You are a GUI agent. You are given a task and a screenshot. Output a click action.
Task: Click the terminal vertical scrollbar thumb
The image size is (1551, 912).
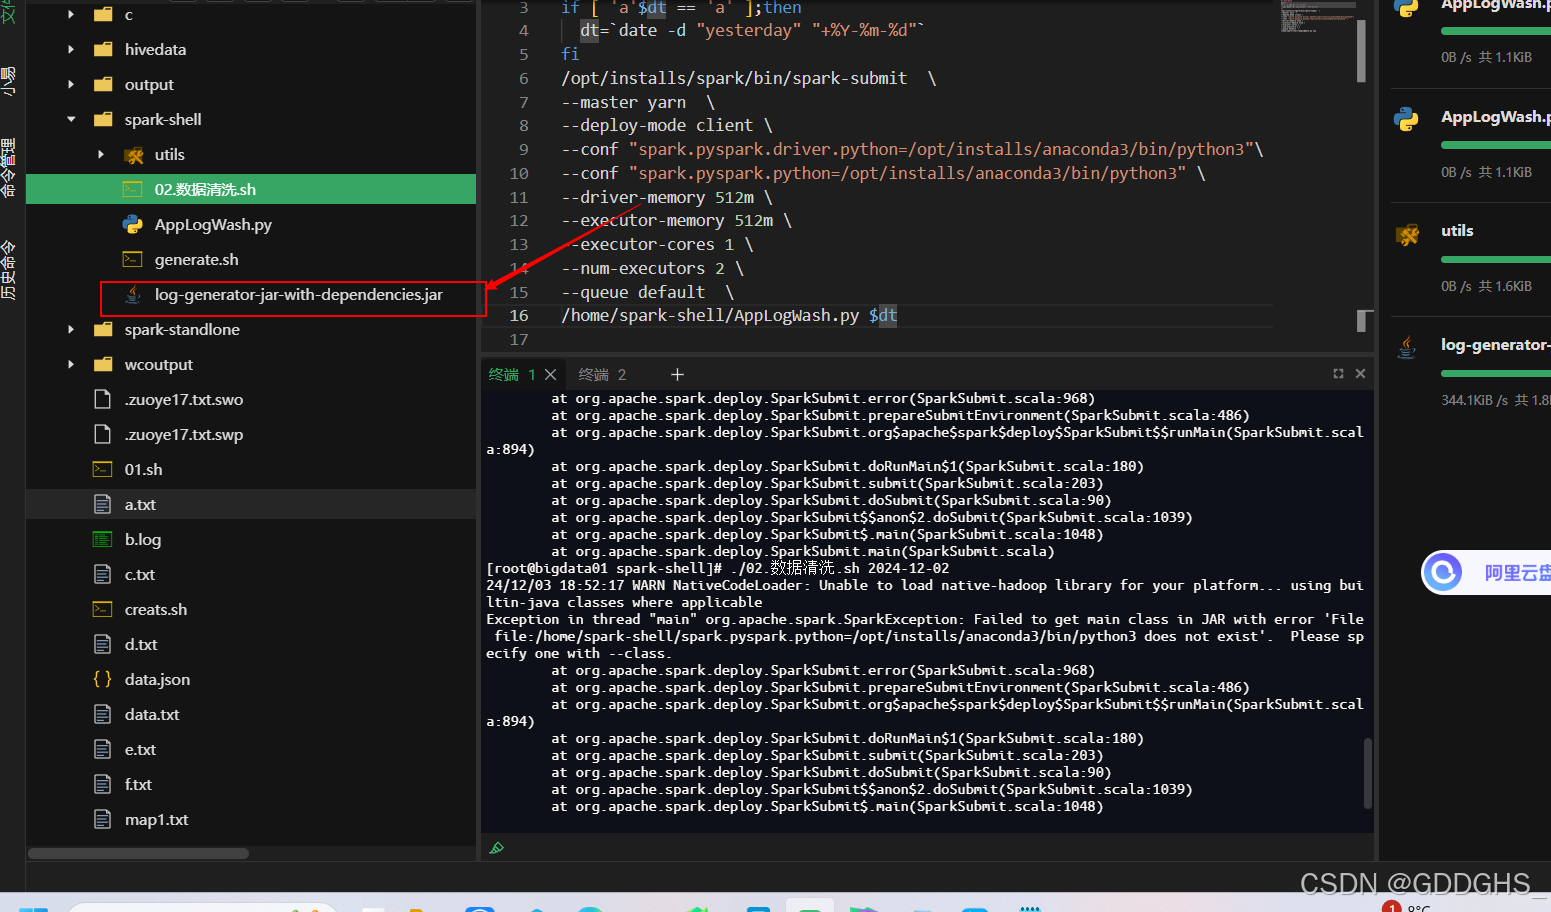1368,773
